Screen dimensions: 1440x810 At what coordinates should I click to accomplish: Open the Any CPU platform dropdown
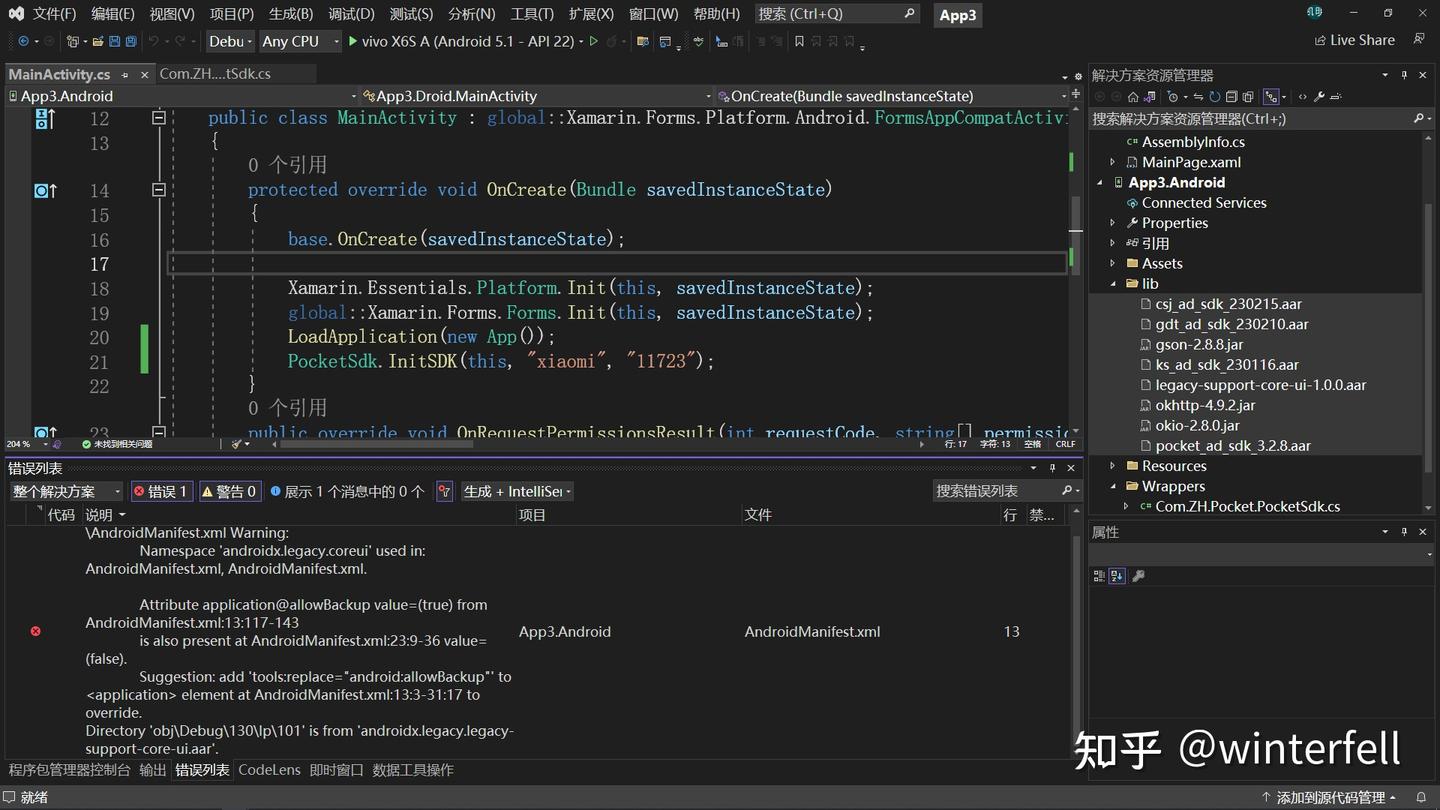point(298,41)
